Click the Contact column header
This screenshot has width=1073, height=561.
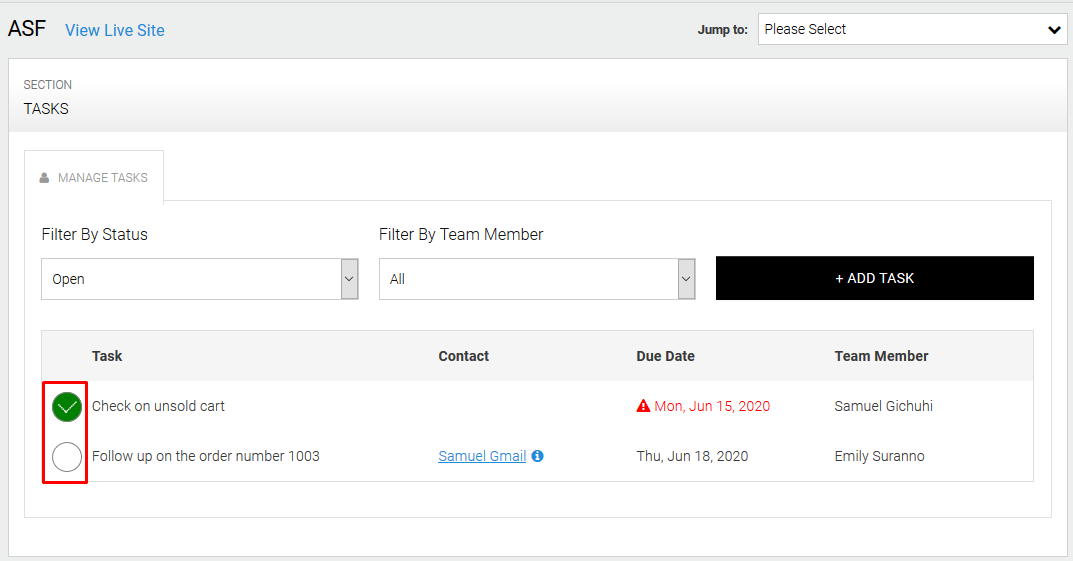[463, 356]
